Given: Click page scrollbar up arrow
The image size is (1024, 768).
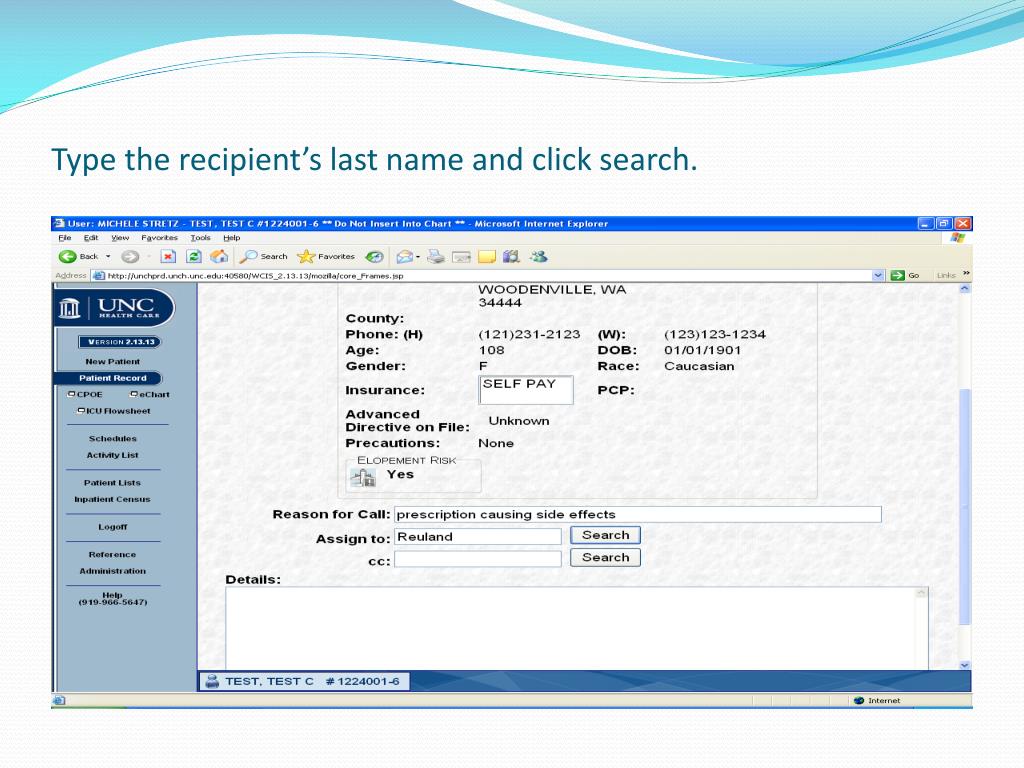Looking at the screenshot, I should coord(965,288).
